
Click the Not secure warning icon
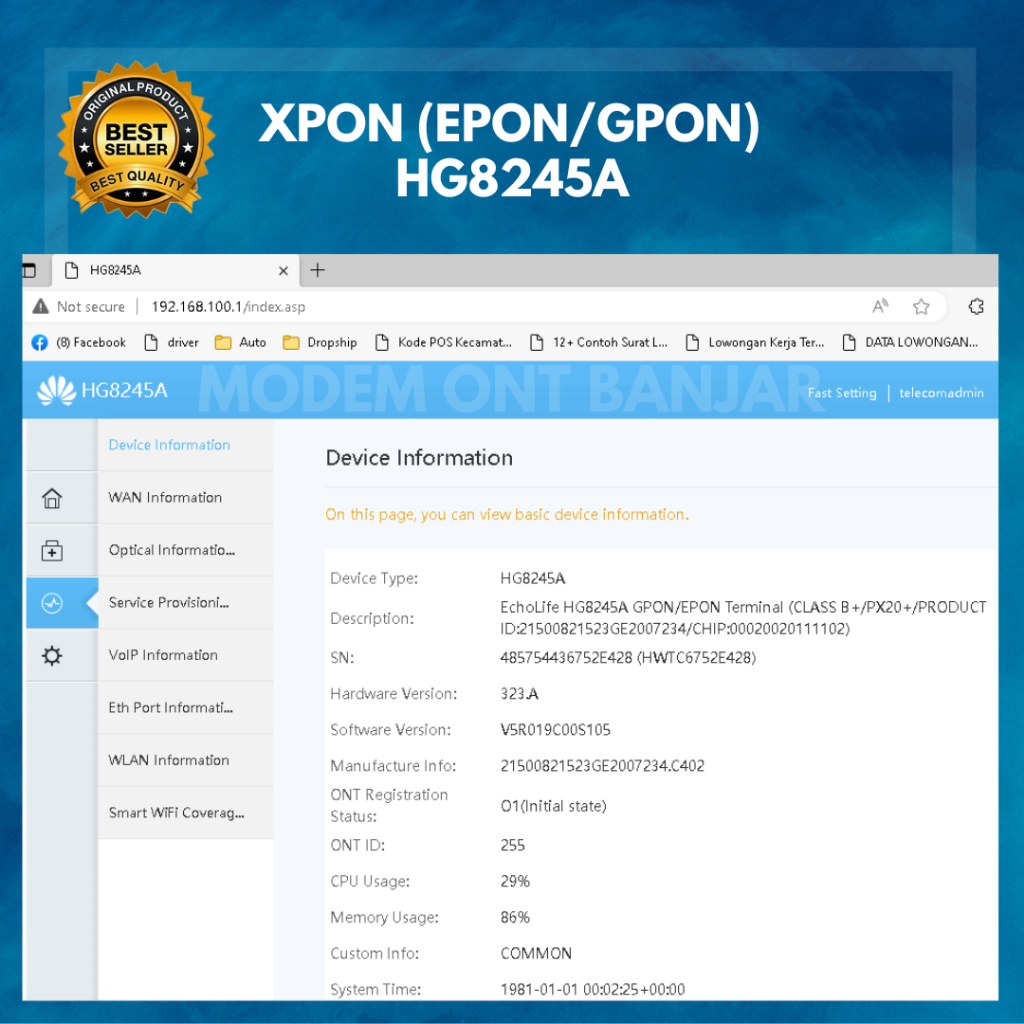click(x=41, y=307)
